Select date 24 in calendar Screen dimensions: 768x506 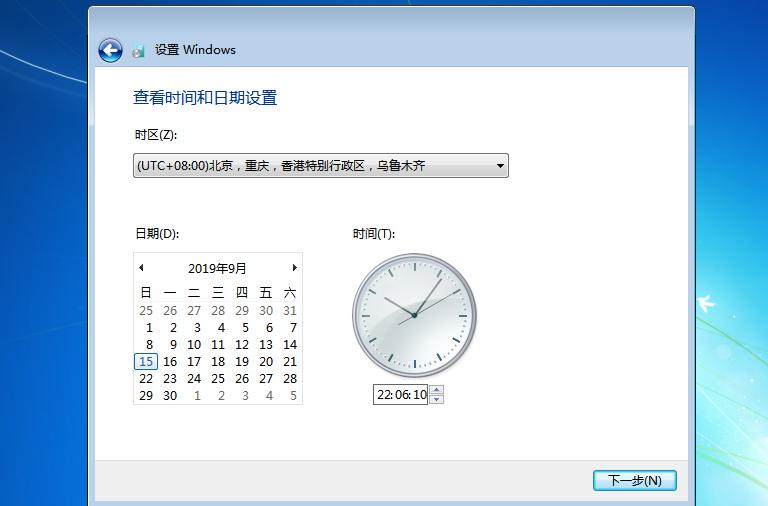[x=194, y=379]
